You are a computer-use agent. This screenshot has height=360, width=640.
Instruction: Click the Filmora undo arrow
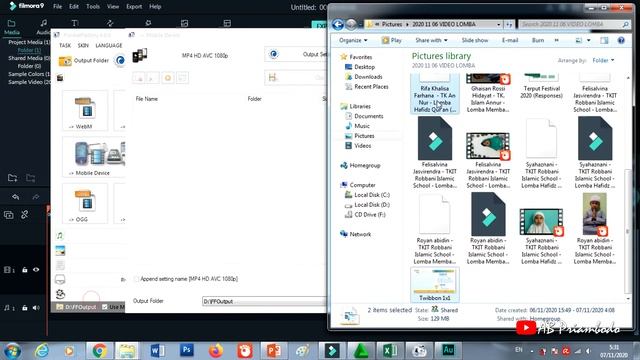click(x=16, y=197)
